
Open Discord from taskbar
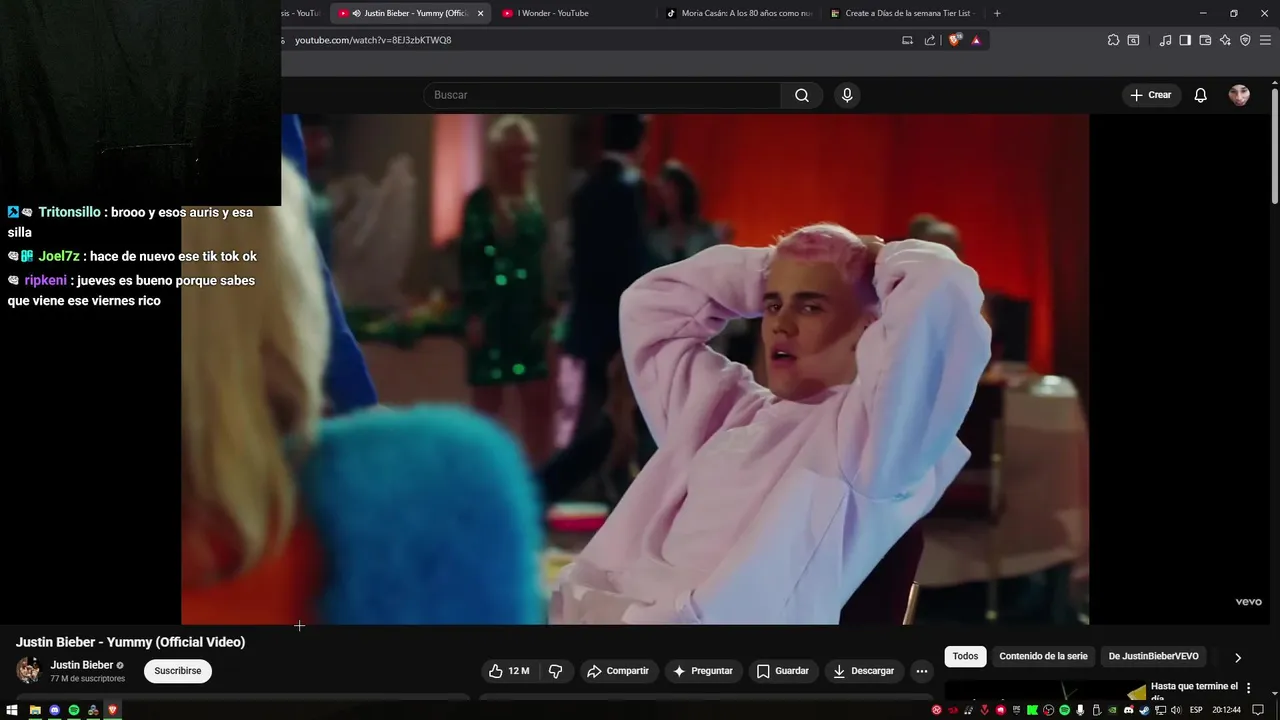[54, 710]
